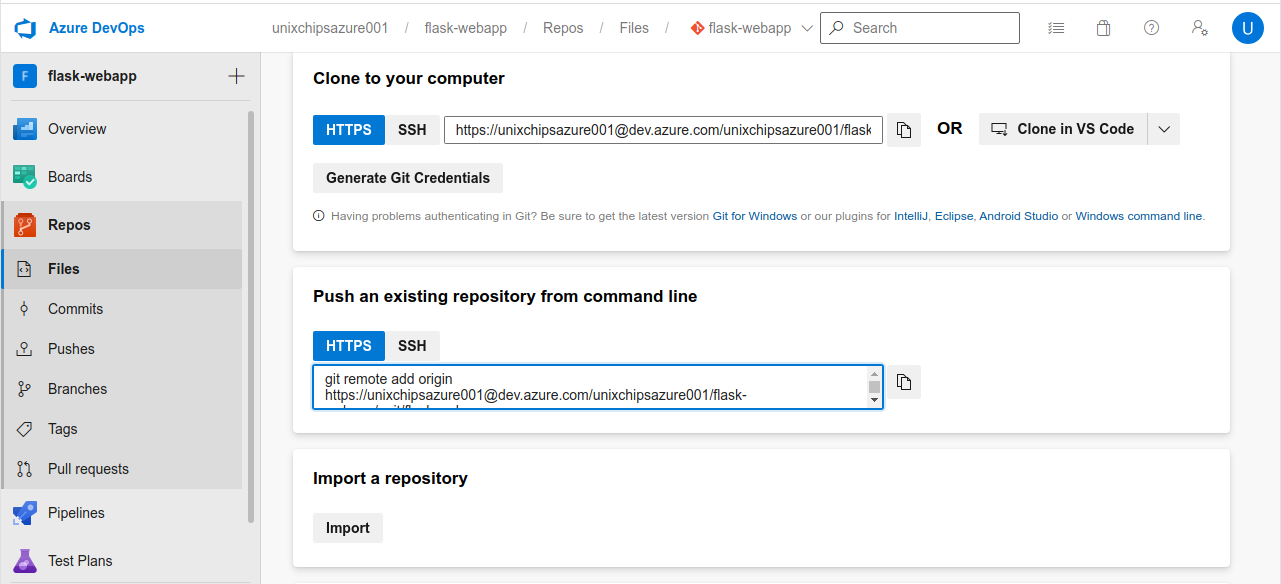Image resolution: width=1281 pixels, height=584 pixels.
Task: Open the User settings icon
Action: (x=1200, y=28)
